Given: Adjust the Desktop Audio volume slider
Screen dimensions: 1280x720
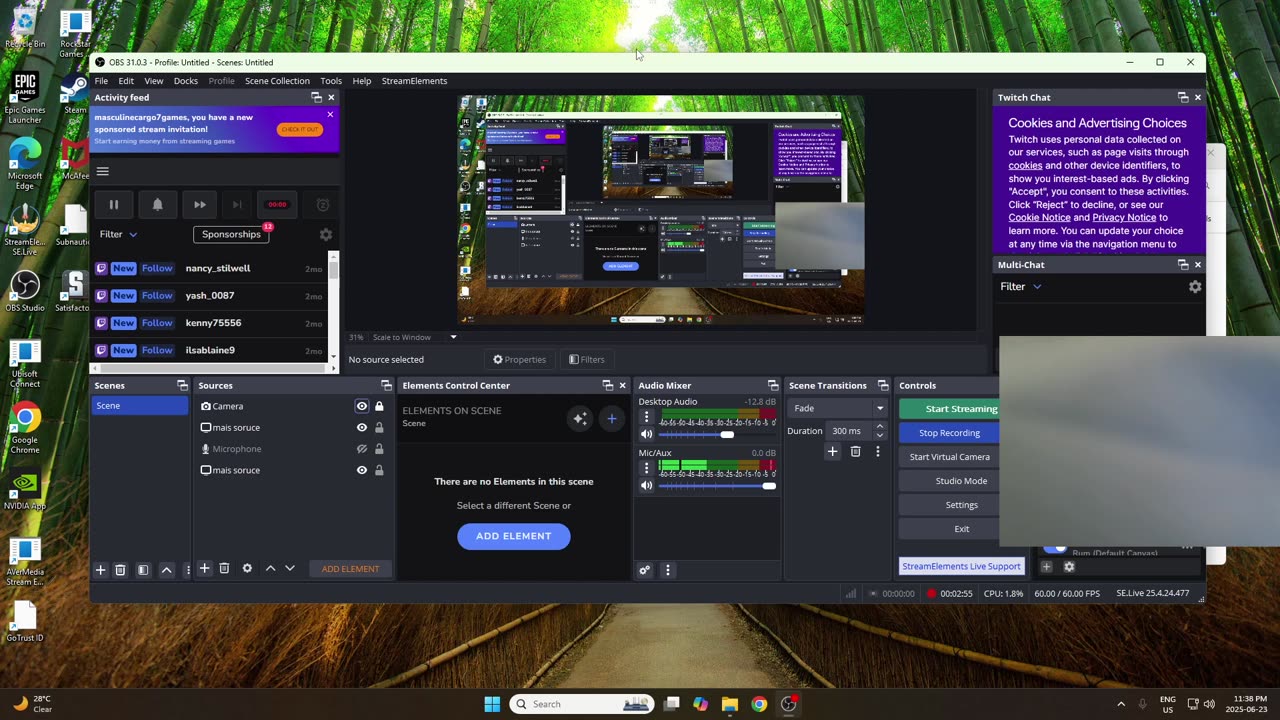Looking at the screenshot, I should tap(717, 434).
